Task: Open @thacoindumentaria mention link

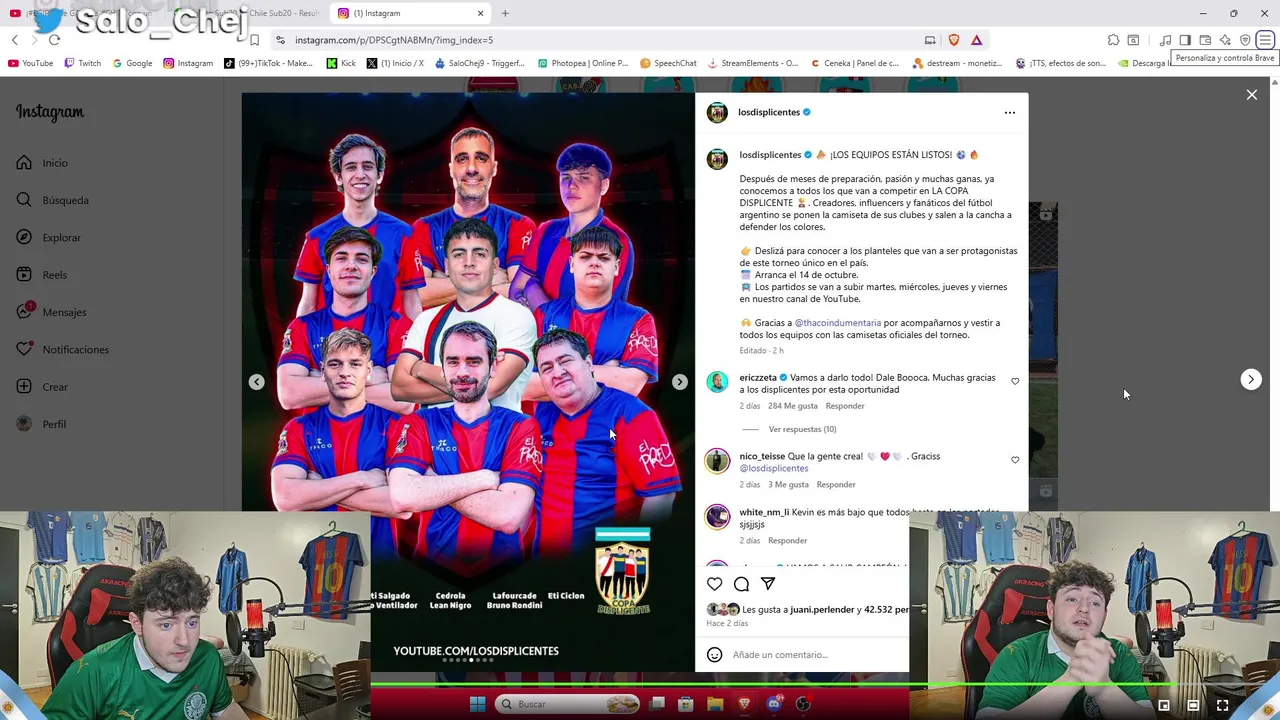Action: click(838, 323)
